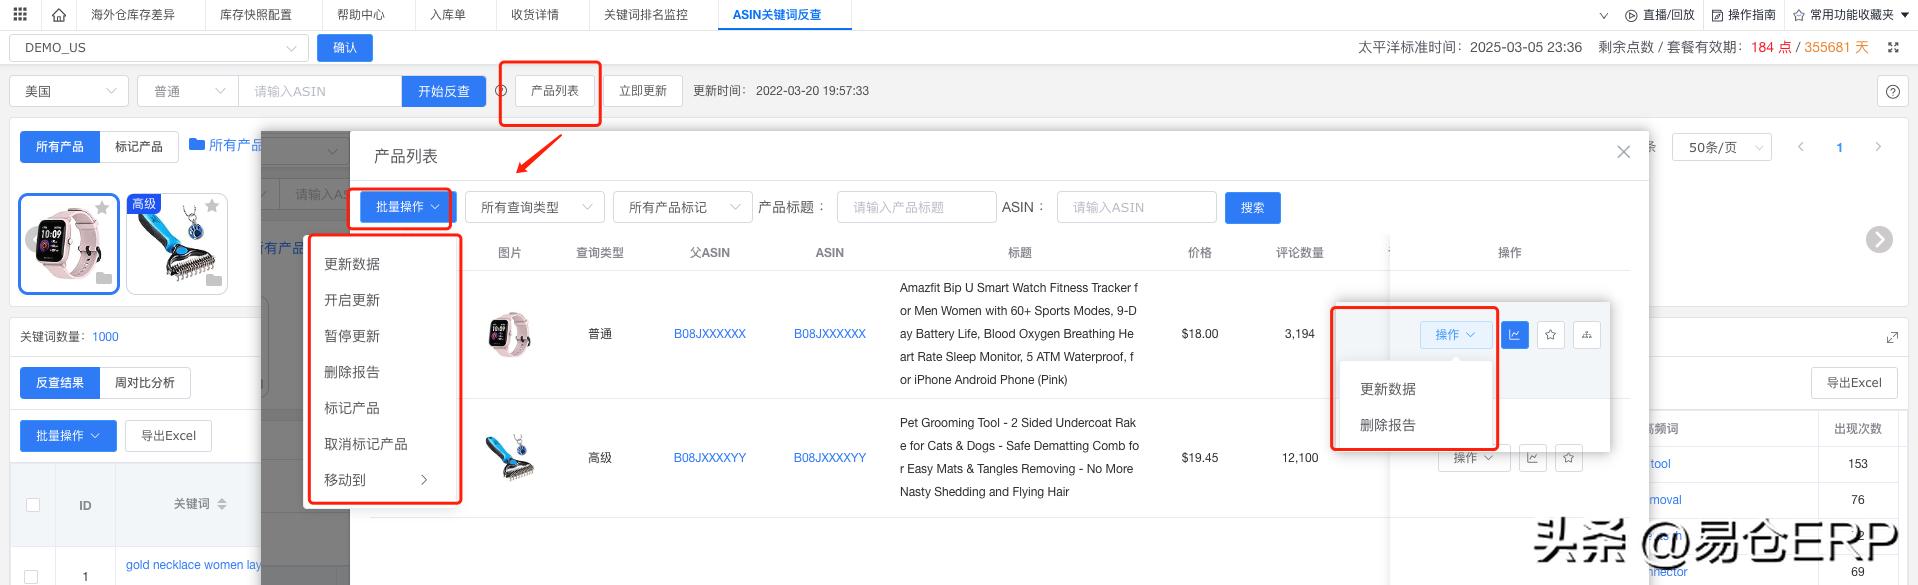This screenshot has height=585, width=1918.
Task: Expand the tab overflow chevron left of 直播/回放
Action: pyautogui.click(x=1604, y=15)
